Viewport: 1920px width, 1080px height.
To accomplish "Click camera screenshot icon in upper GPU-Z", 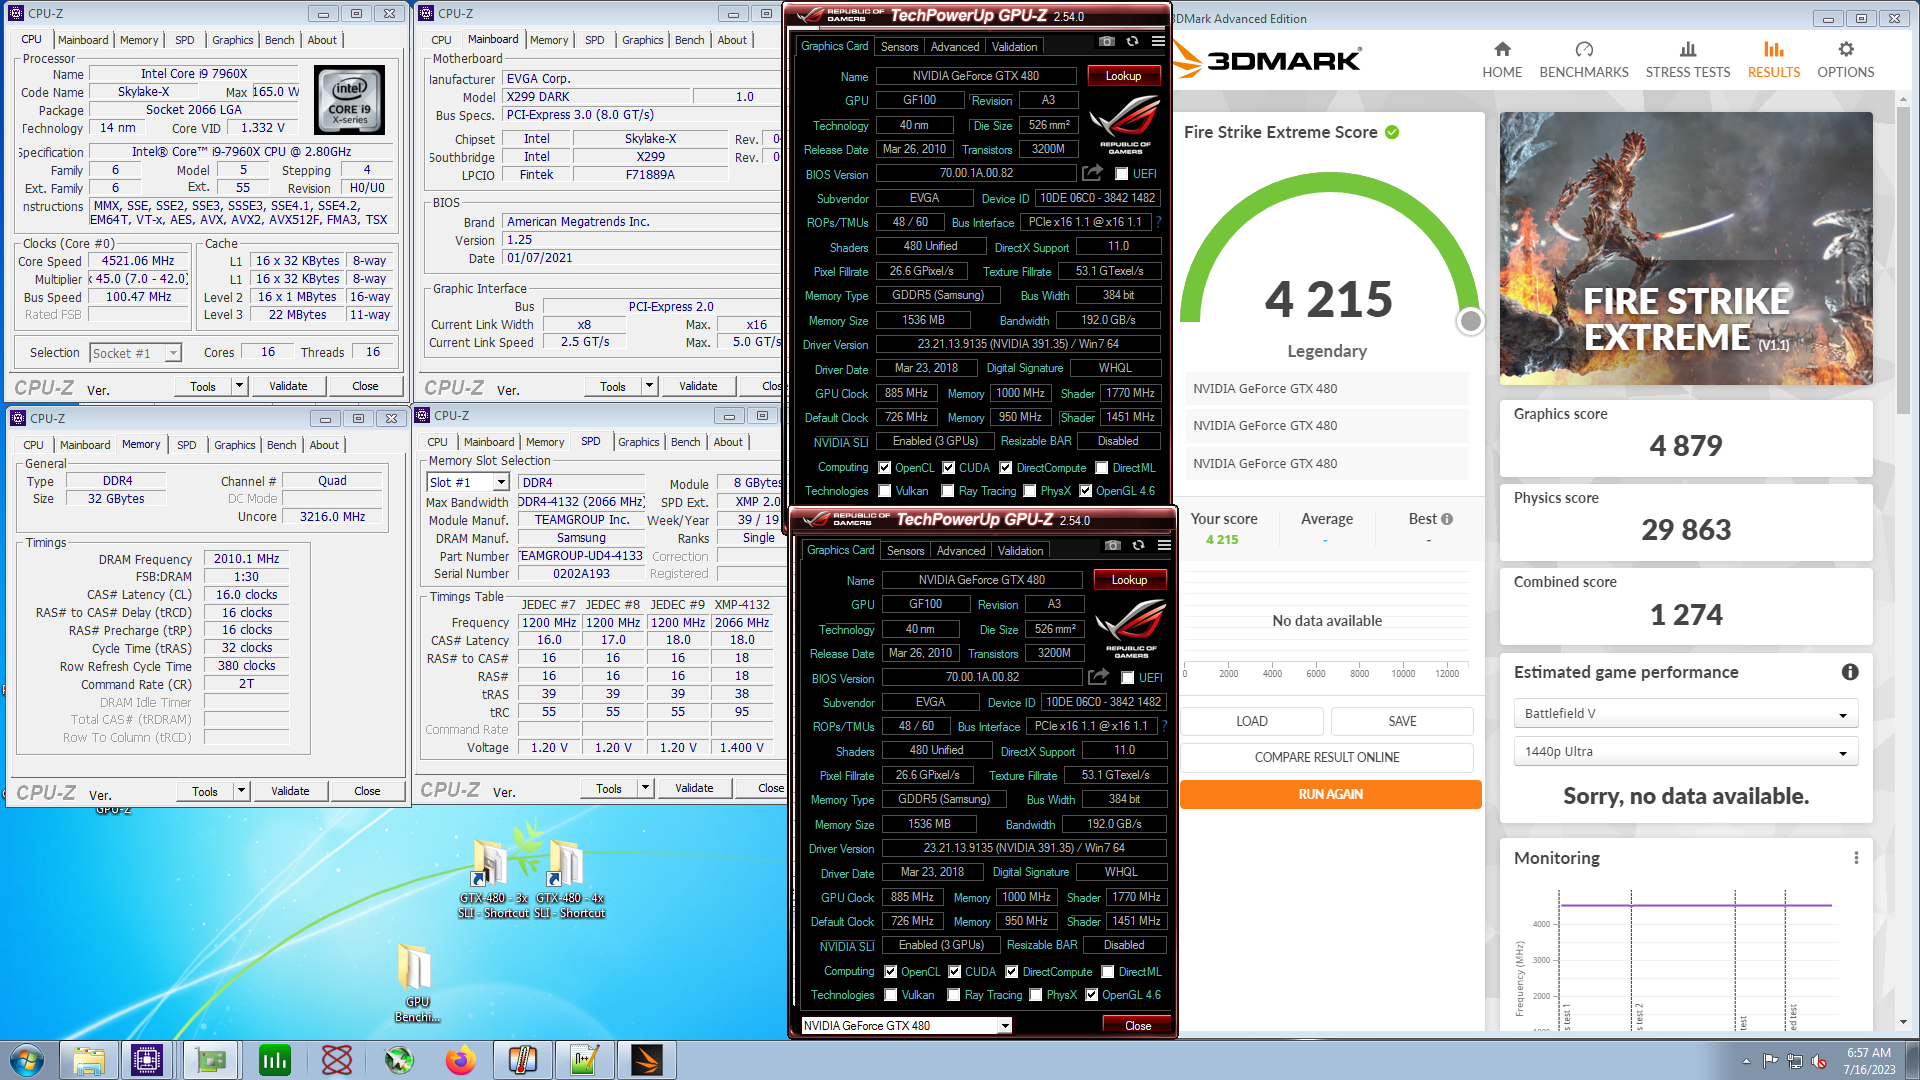I will 1107,42.
